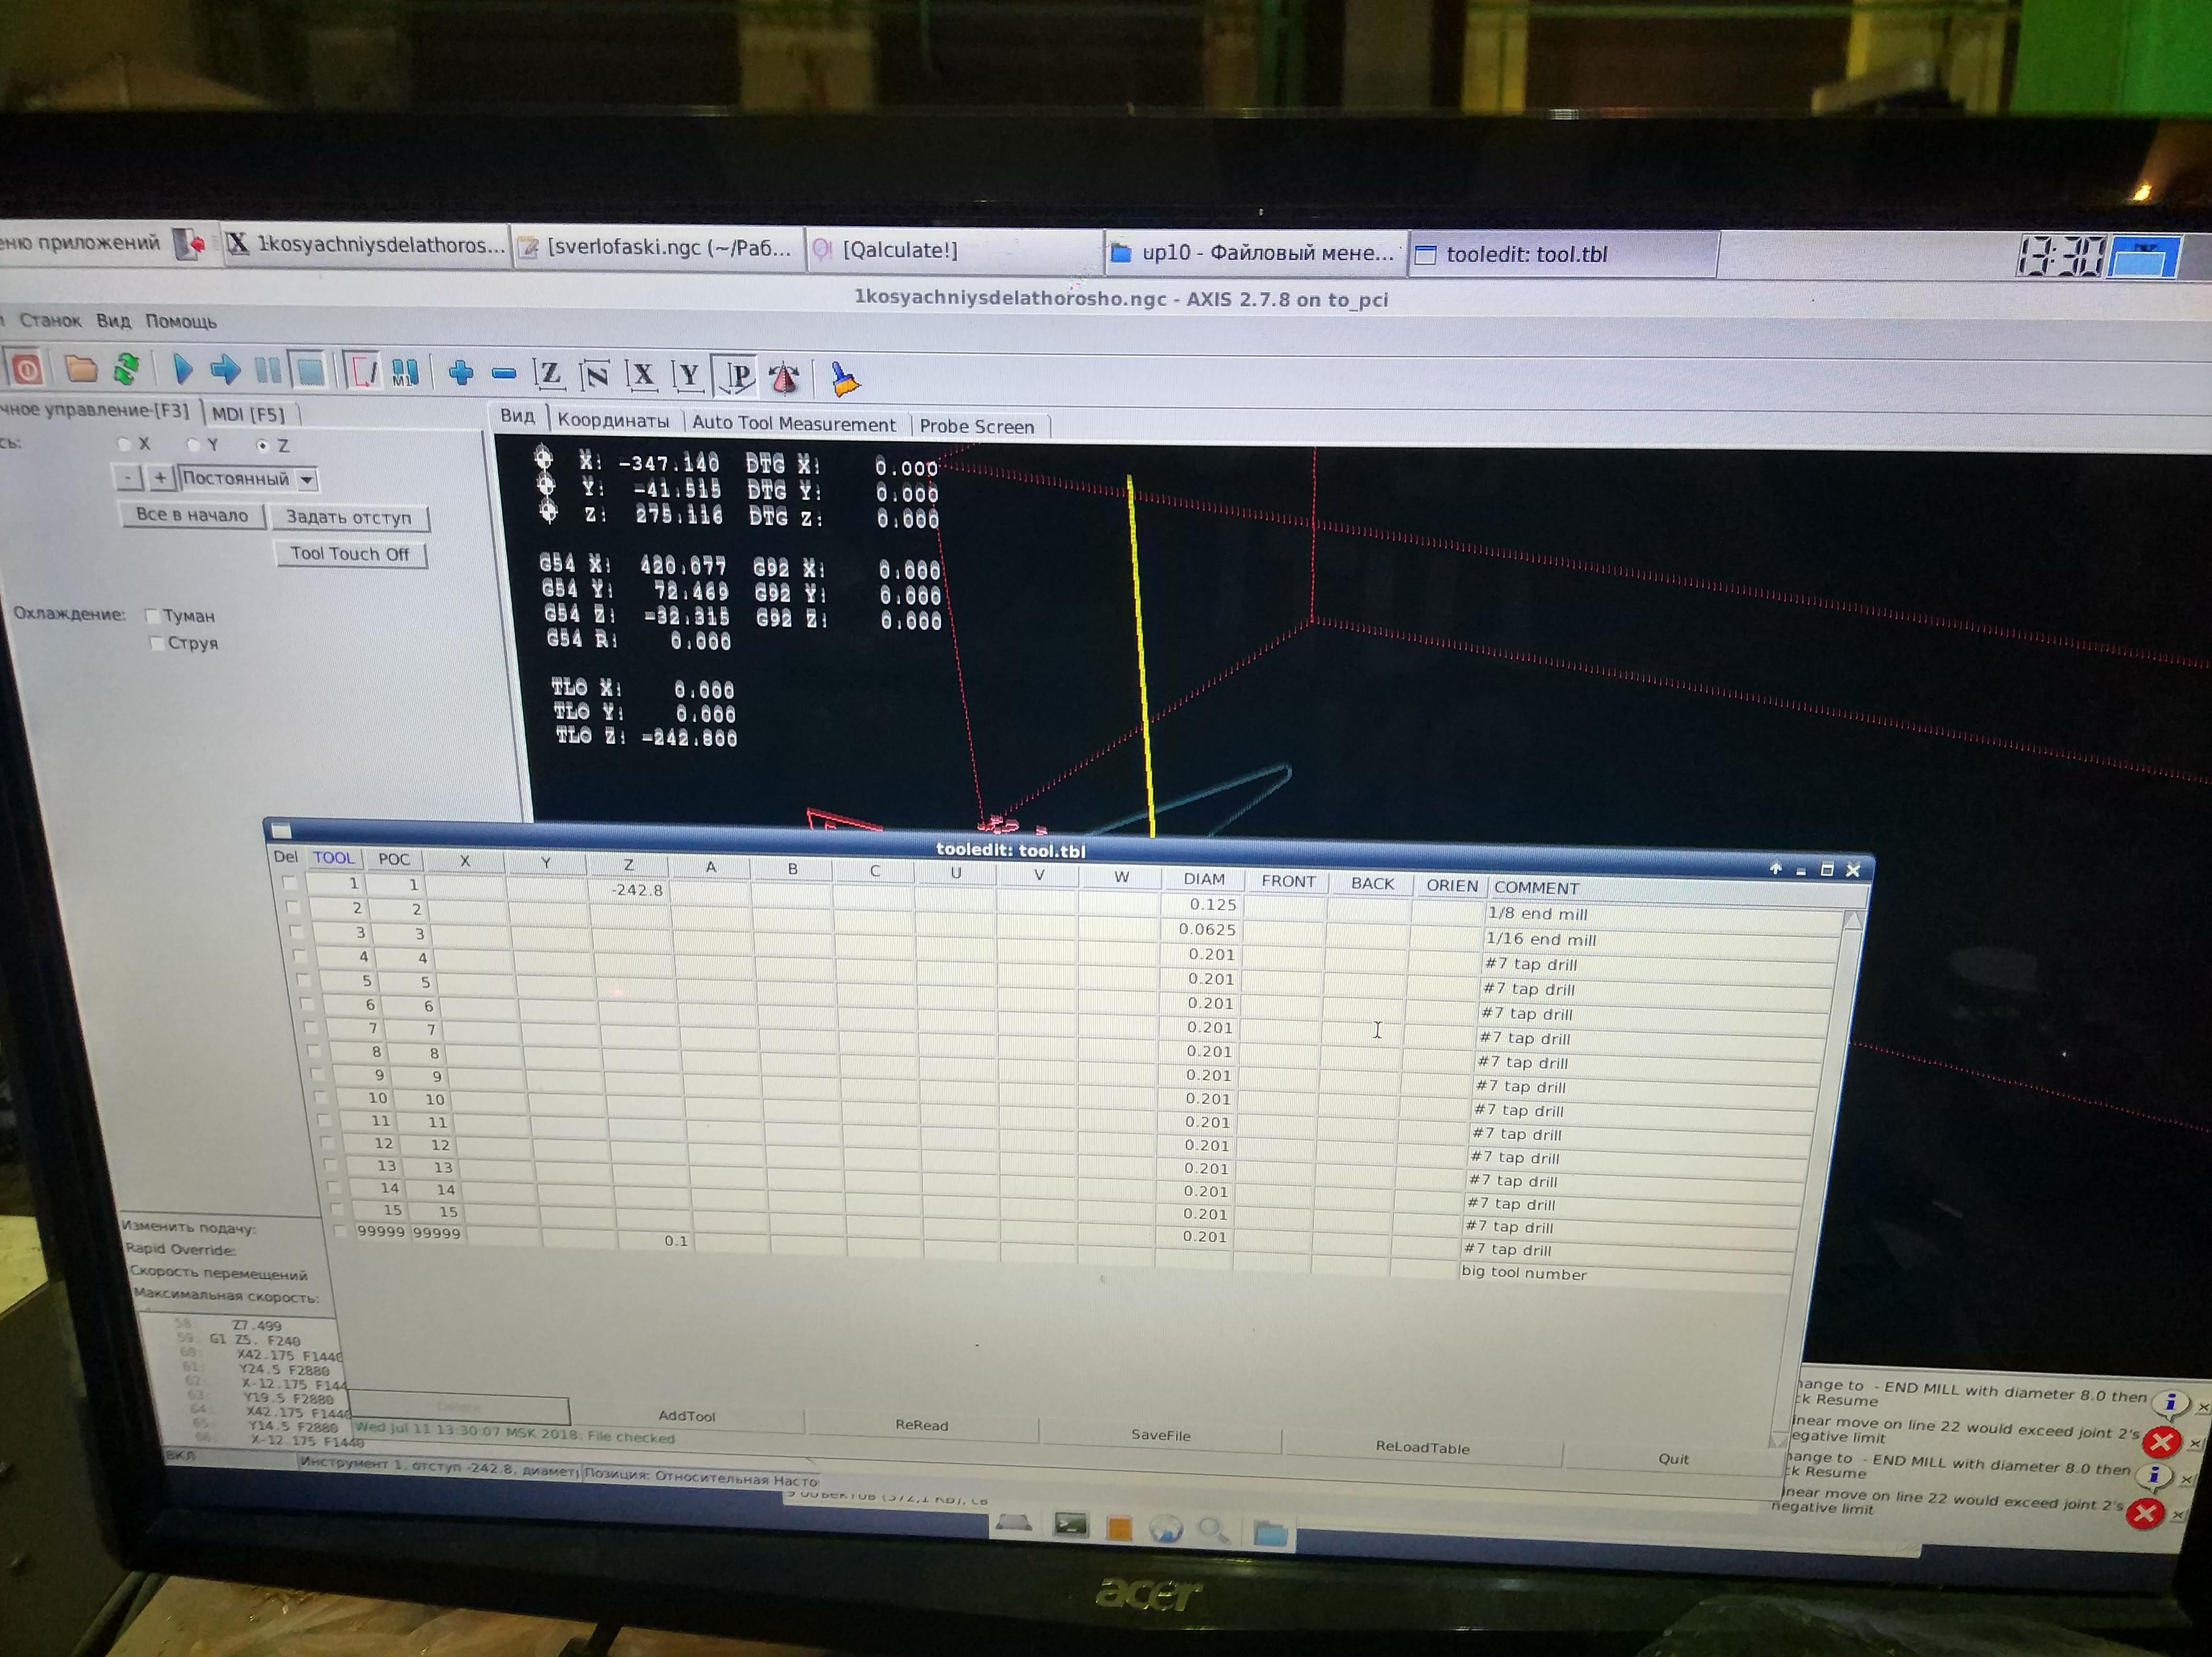Enable the Струя coolant checkbox
This screenshot has height=1657, width=2212.
[157, 643]
